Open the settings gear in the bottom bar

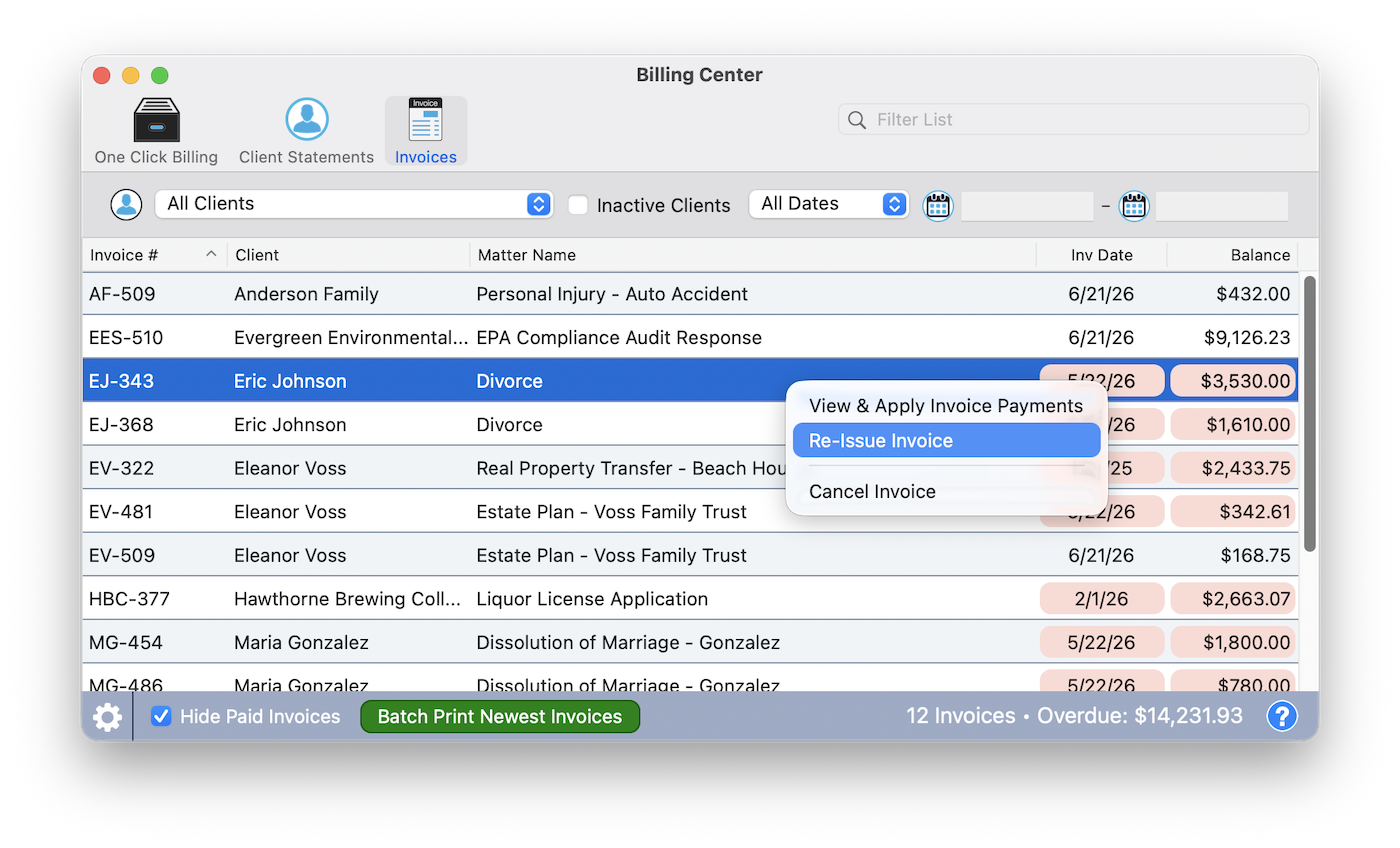tap(107, 717)
